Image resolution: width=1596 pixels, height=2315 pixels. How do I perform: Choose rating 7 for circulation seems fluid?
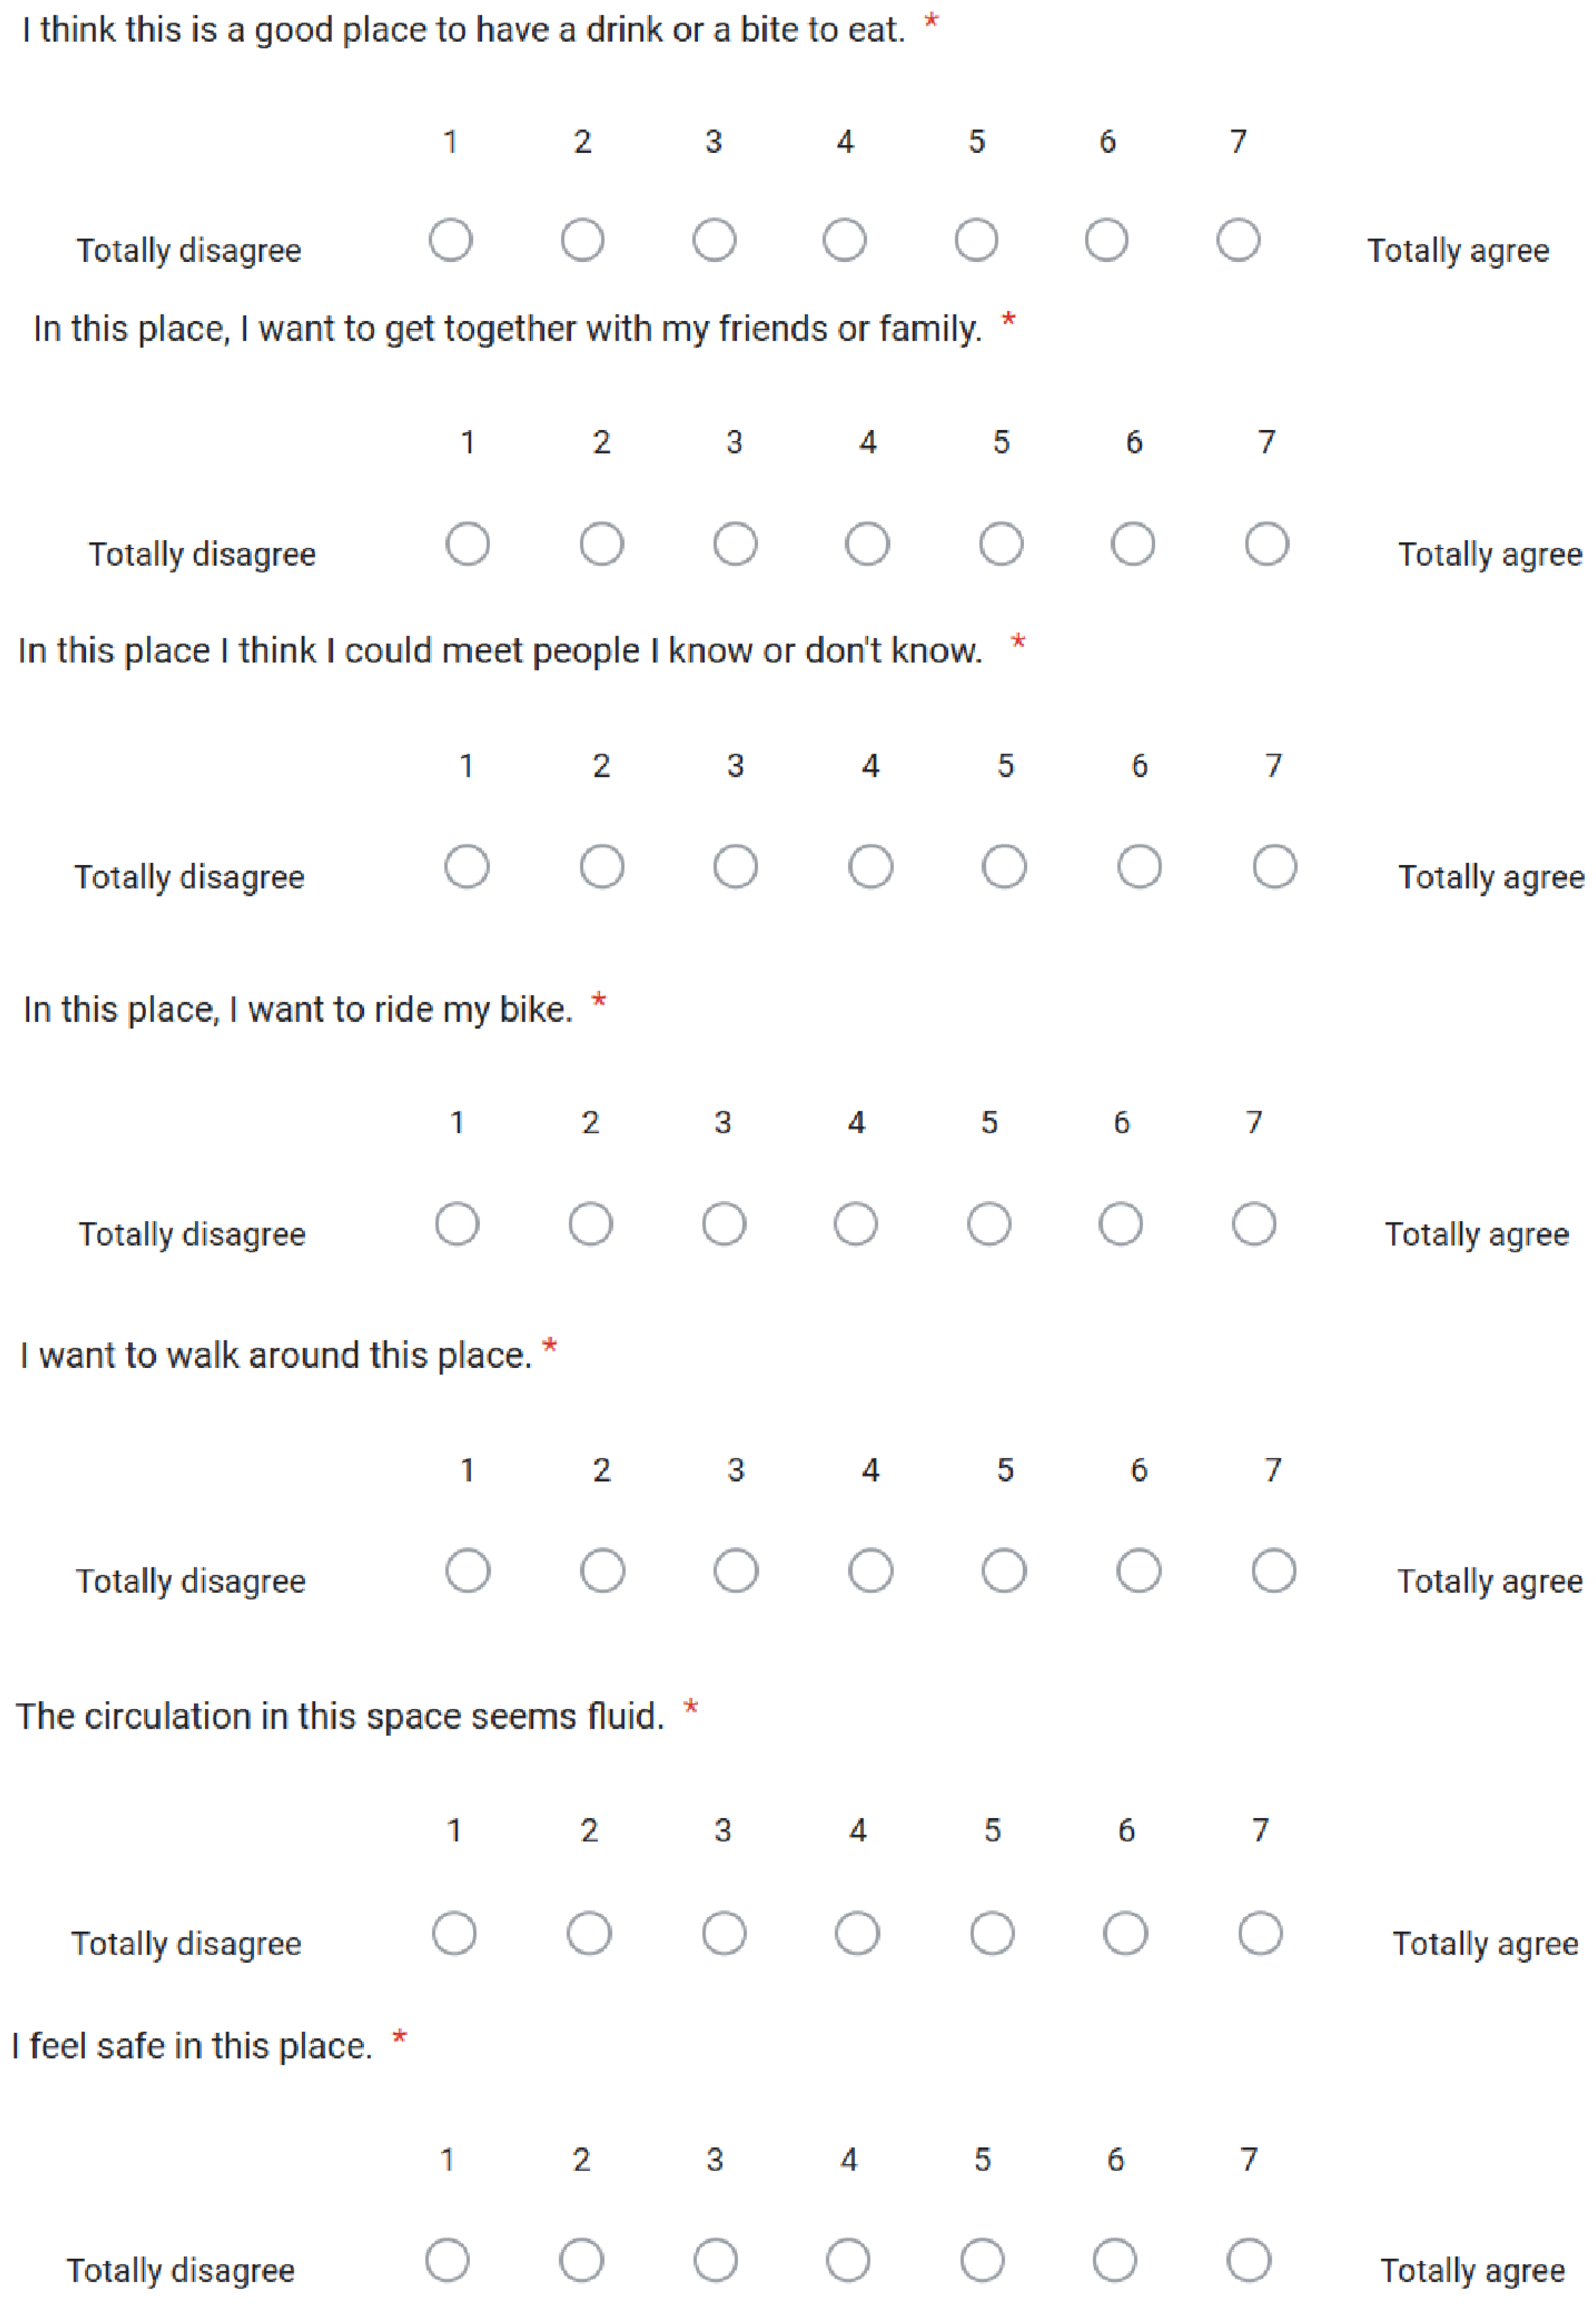coord(1260,1933)
